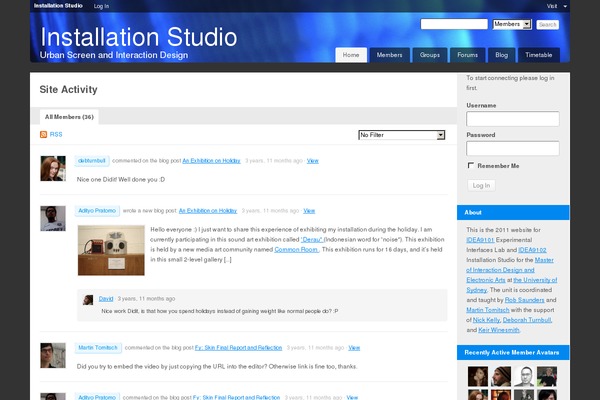600x400 pixels.
Task: Click David's small avatar in comment reply
Action: pos(88,300)
